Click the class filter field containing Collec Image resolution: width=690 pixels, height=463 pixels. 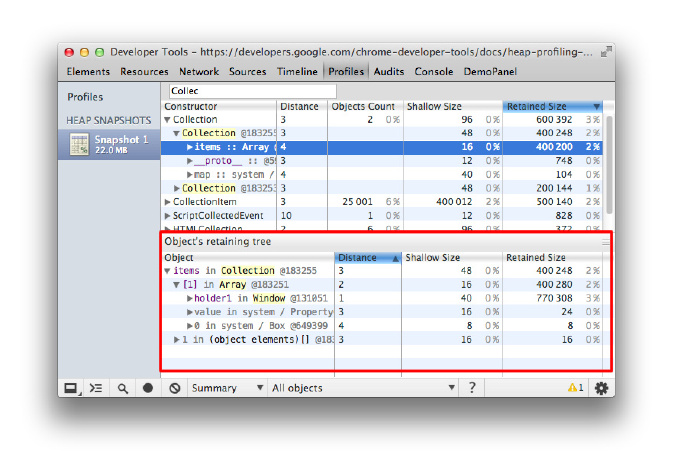click(253, 91)
